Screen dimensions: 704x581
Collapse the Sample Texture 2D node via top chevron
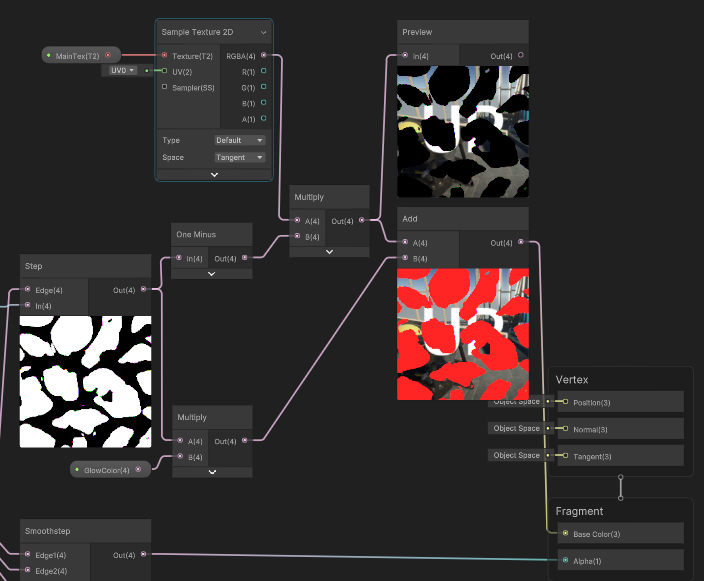point(263,32)
